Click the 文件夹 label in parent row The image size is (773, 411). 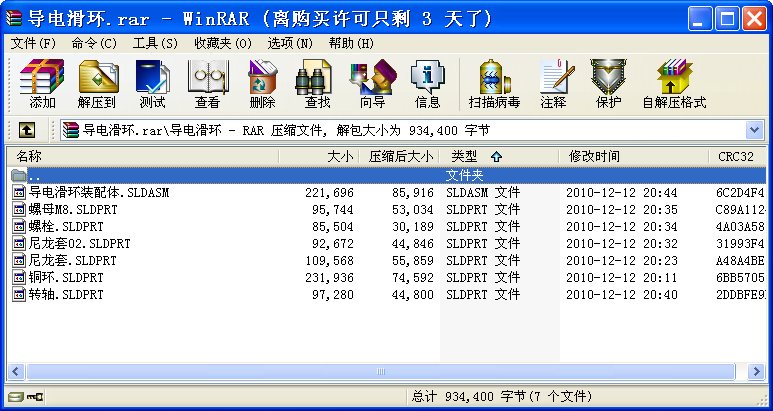(x=464, y=175)
